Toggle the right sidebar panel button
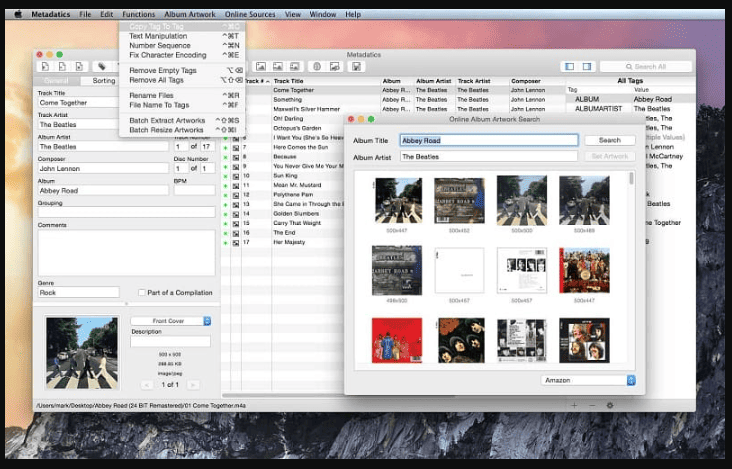The height and width of the screenshot is (469, 732). (587, 67)
